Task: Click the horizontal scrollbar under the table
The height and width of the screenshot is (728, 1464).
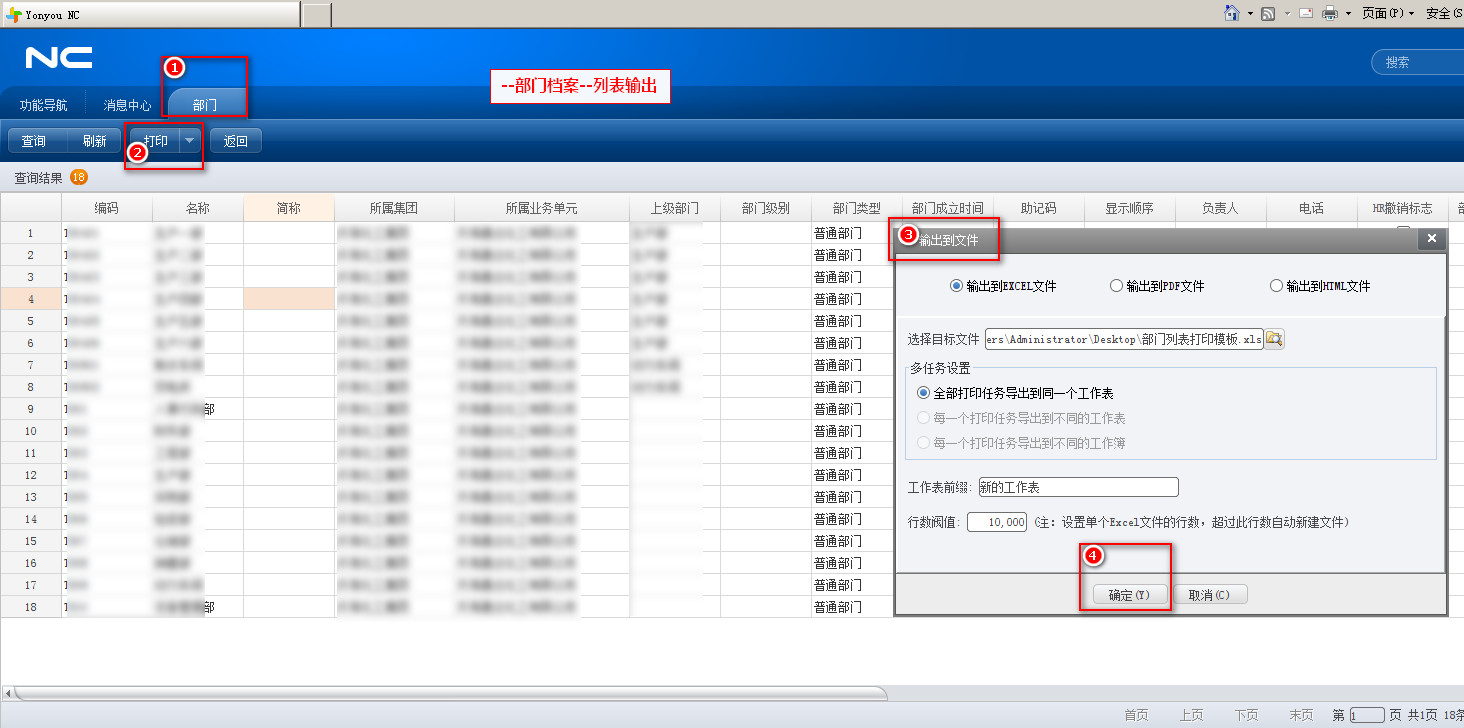Action: click(x=450, y=693)
